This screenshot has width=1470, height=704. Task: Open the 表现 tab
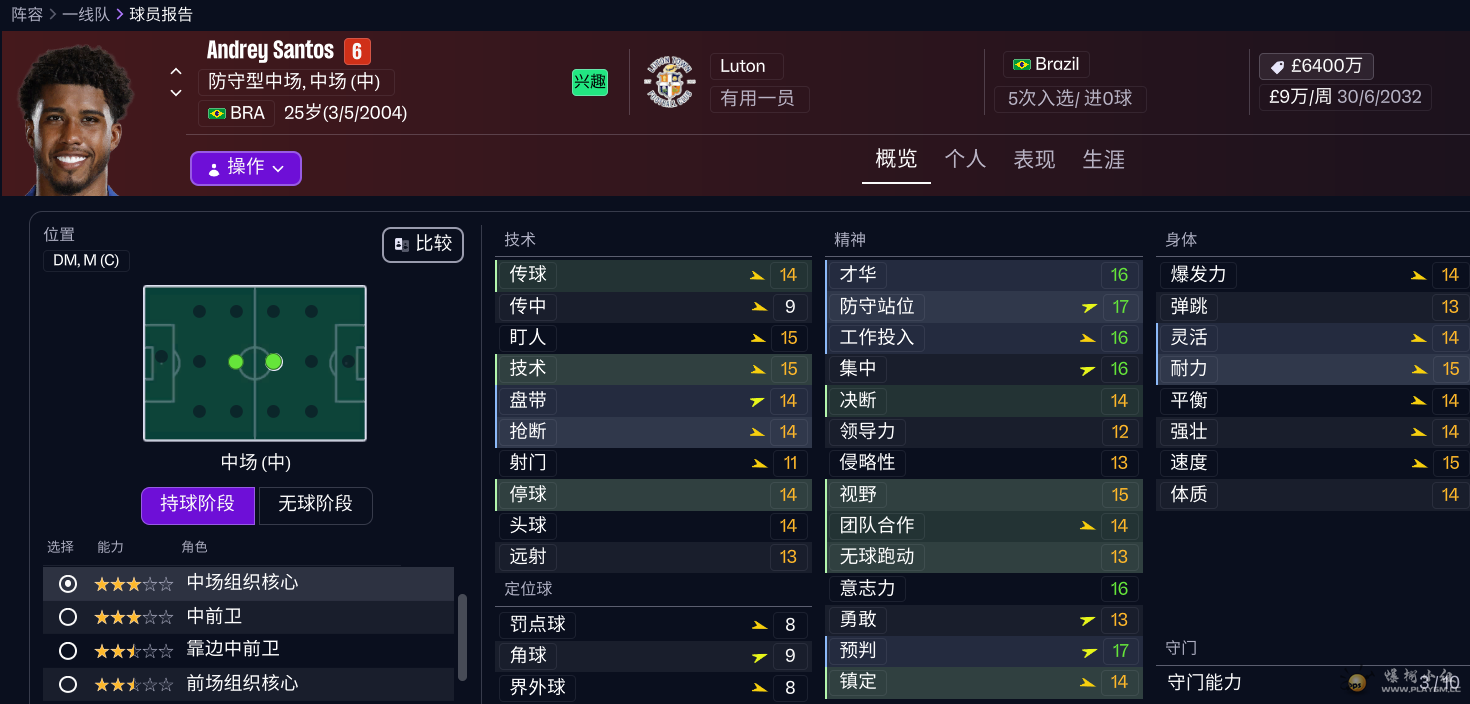(1034, 160)
